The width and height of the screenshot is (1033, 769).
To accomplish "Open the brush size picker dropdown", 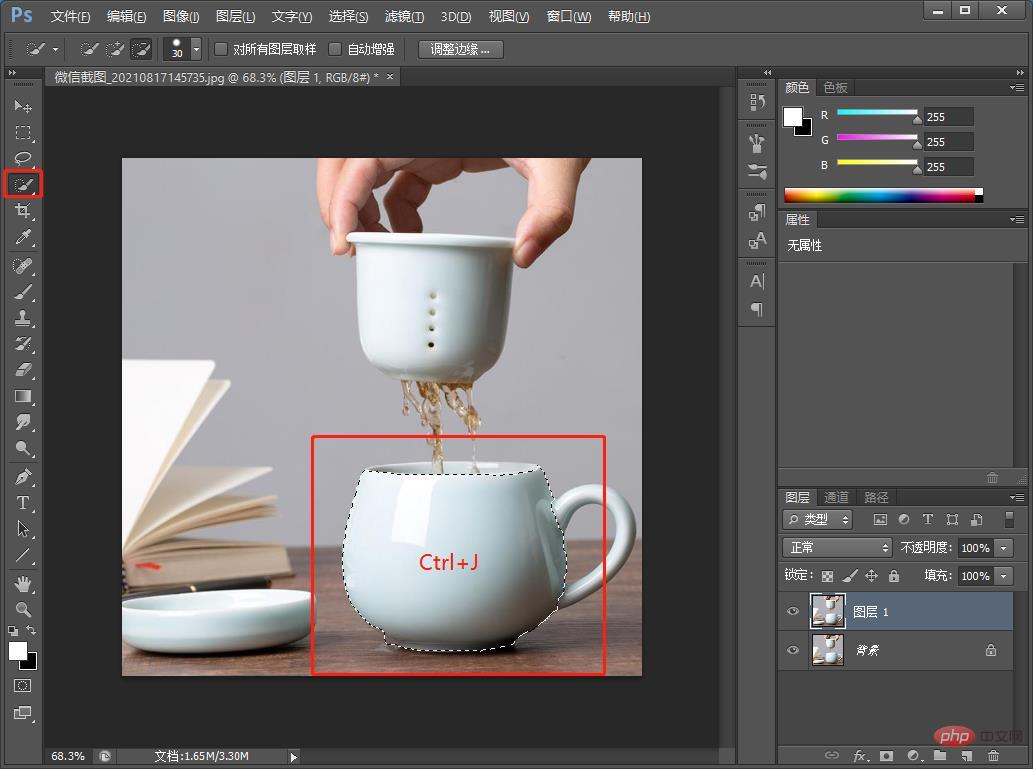I will [196, 49].
